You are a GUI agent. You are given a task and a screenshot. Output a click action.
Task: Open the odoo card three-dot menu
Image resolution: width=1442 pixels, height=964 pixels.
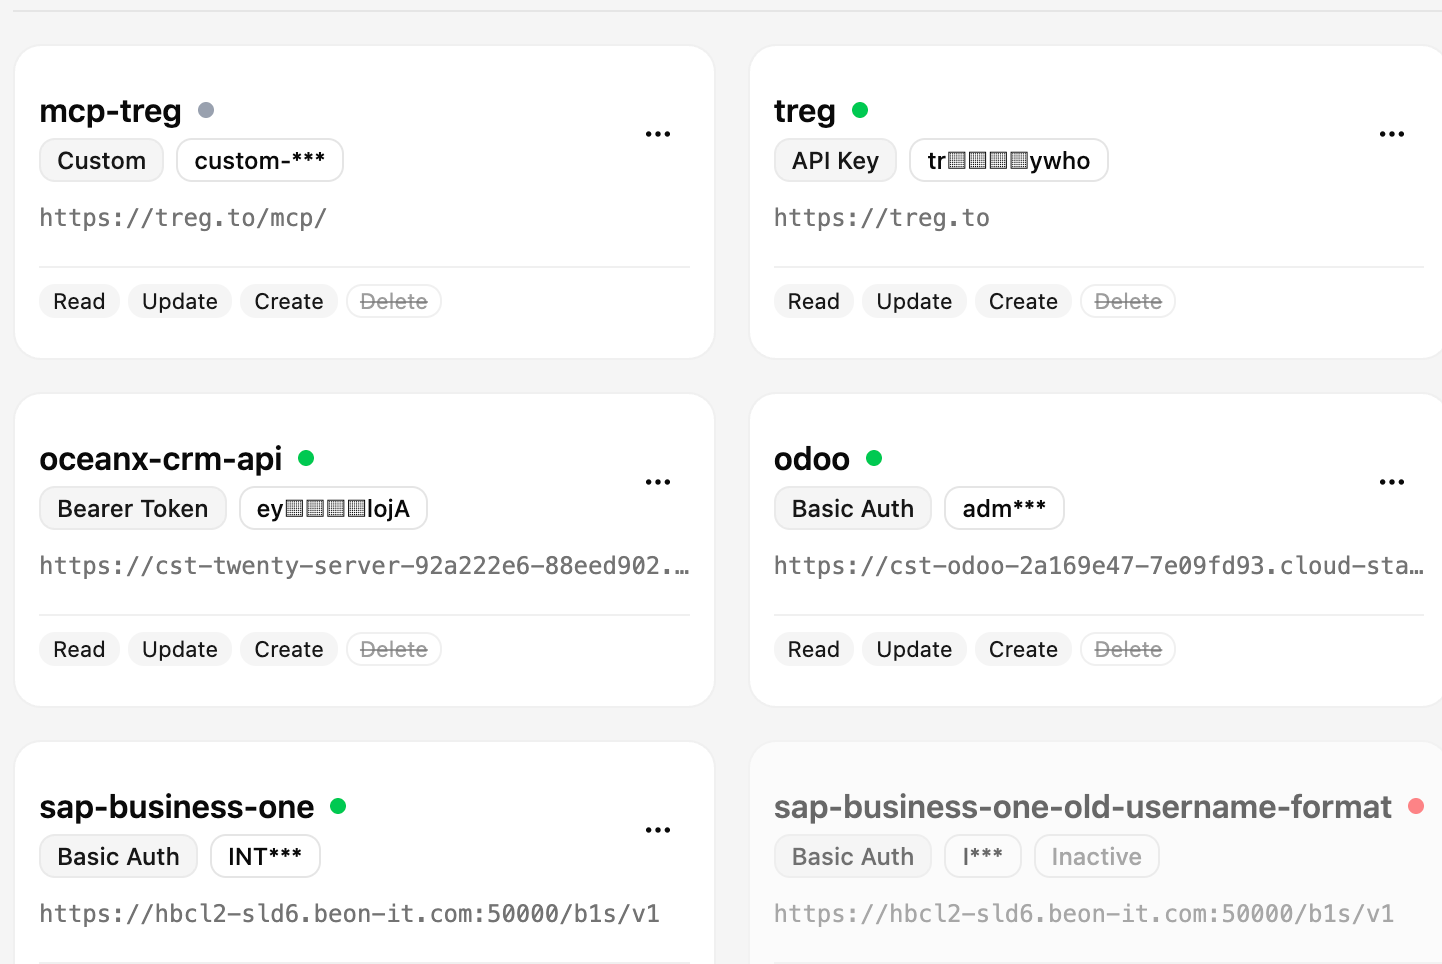(x=1392, y=482)
